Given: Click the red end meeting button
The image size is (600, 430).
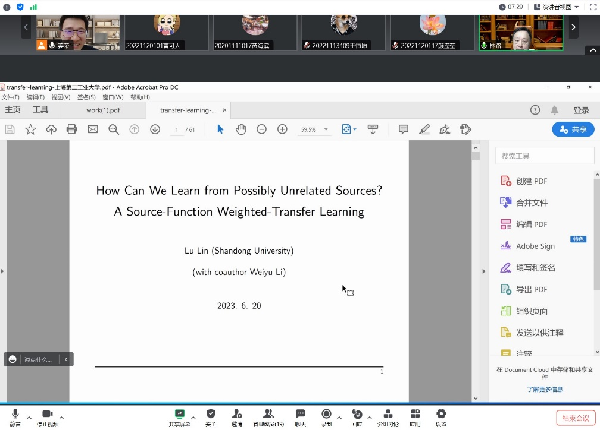Looking at the screenshot, I should pyautogui.click(x=574, y=415).
